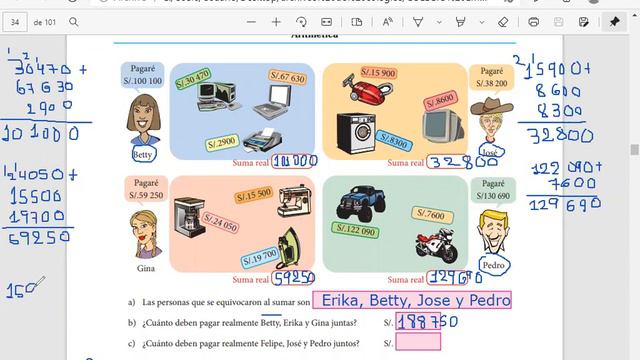Toggle the page view layout icon
This screenshot has height=360, width=640.
[x=357, y=22]
